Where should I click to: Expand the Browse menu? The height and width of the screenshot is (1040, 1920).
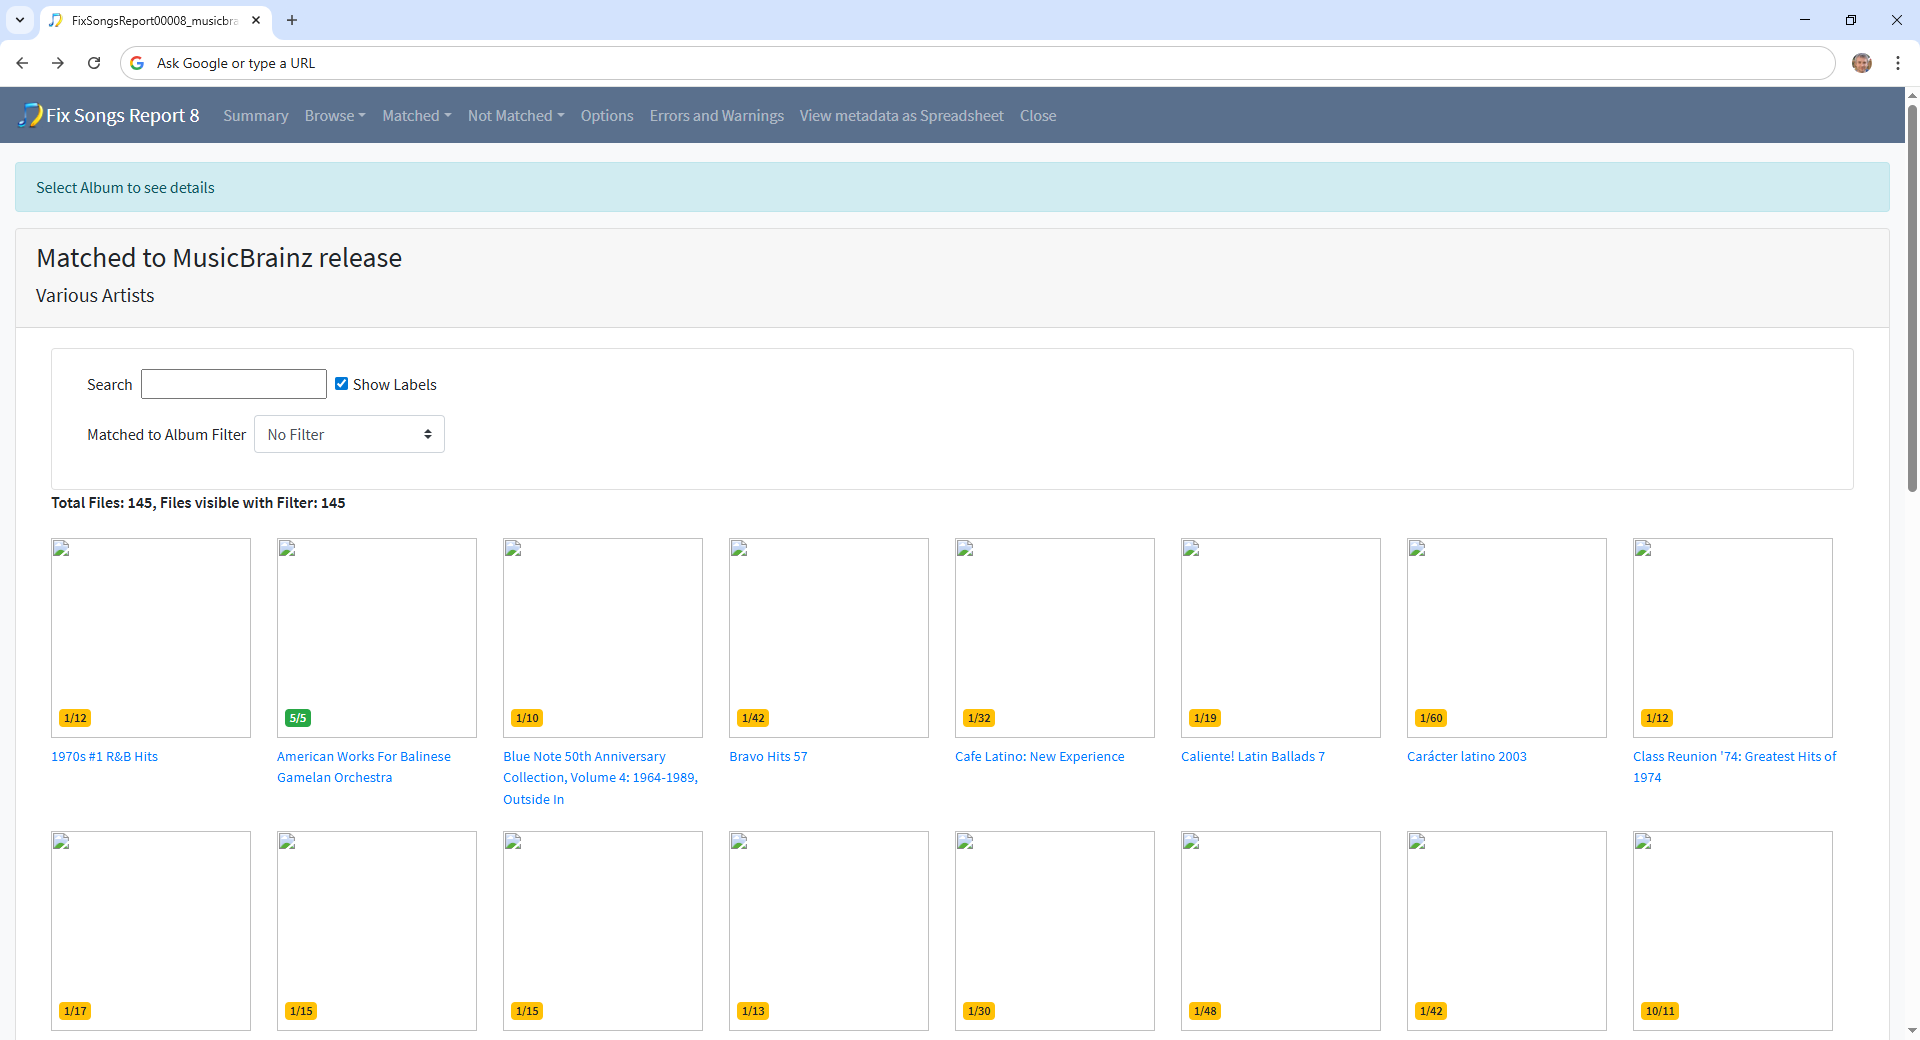coord(334,116)
